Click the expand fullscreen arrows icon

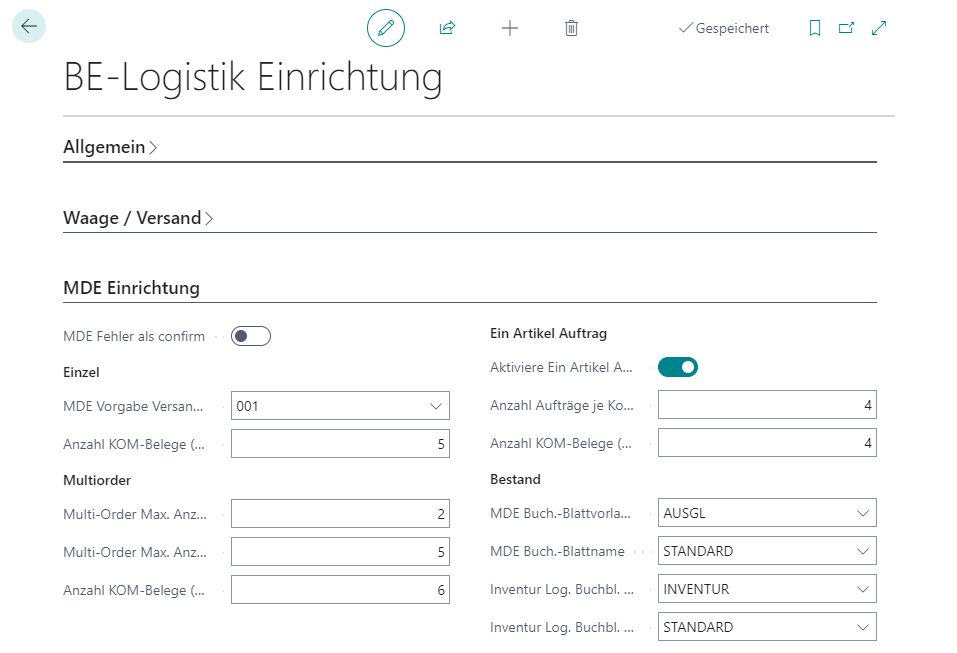[879, 28]
